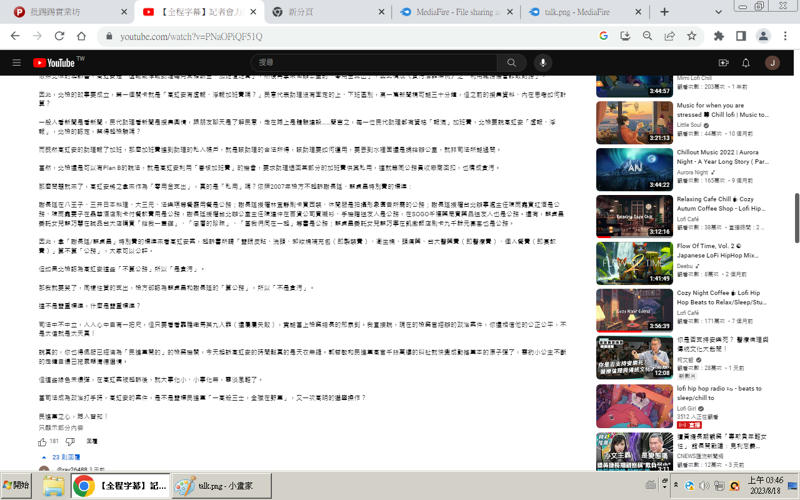Go back with the browser back arrow
This screenshot has height=500, width=800.
pos(15,36)
